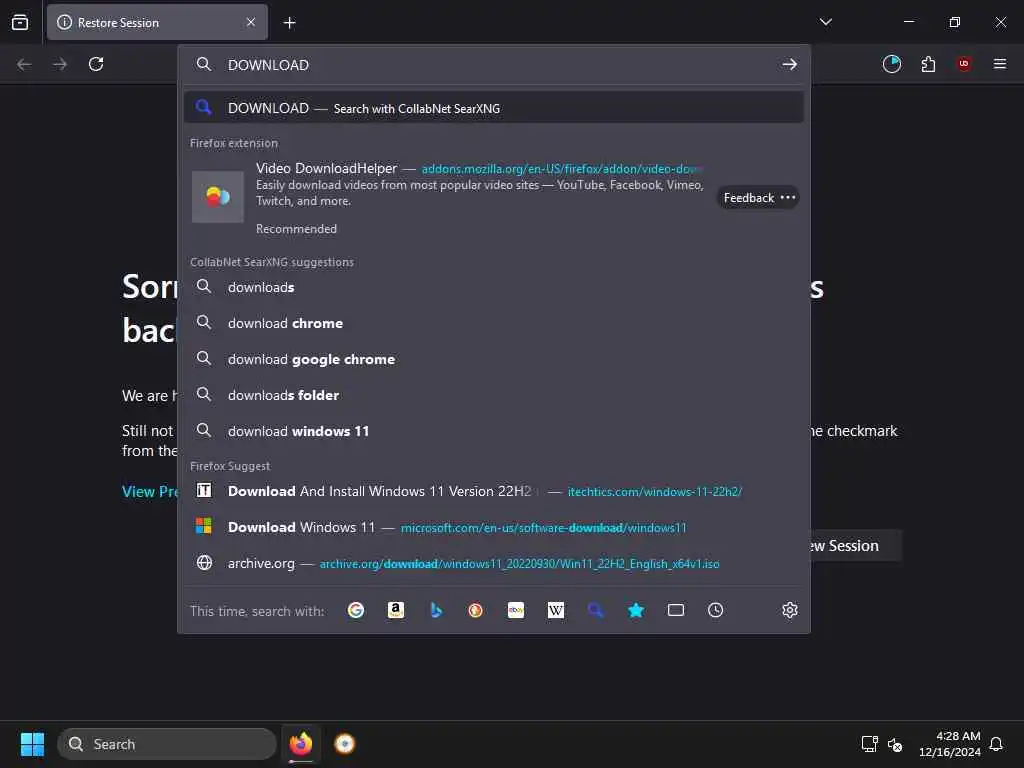The image size is (1024, 768).
Task: Choose the 'downloads' suggestion
Action: click(x=494, y=287)
